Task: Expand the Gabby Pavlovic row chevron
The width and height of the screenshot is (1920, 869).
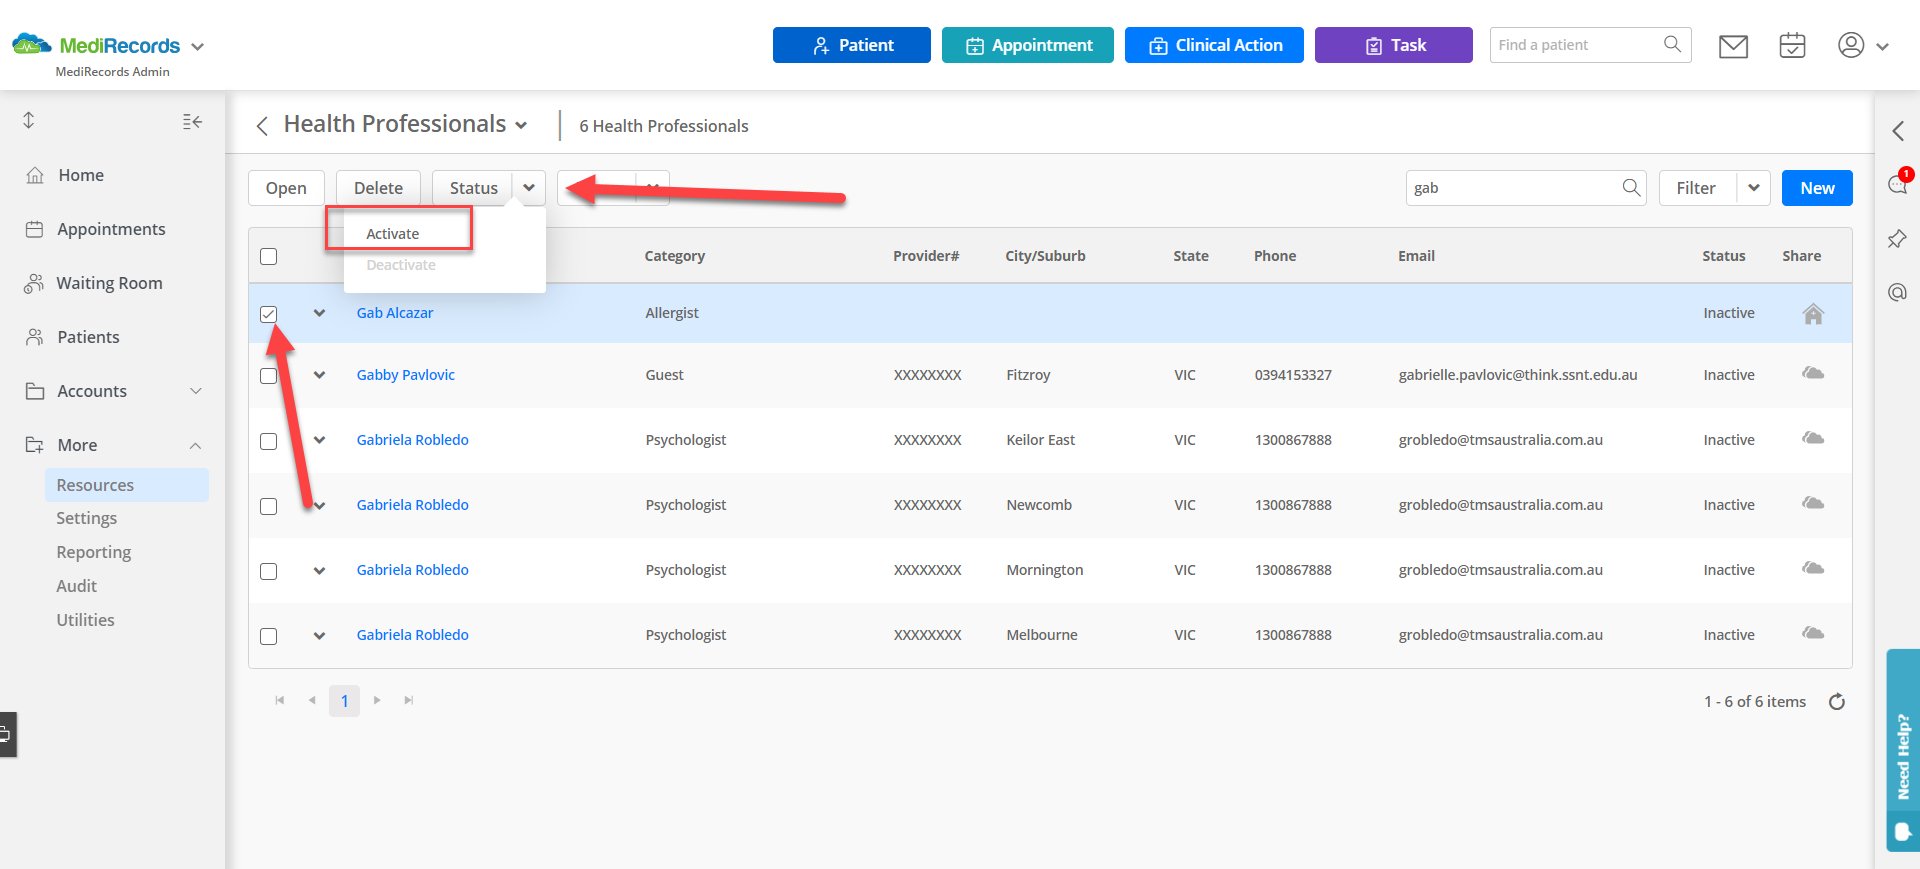Action: coord(319,375)
